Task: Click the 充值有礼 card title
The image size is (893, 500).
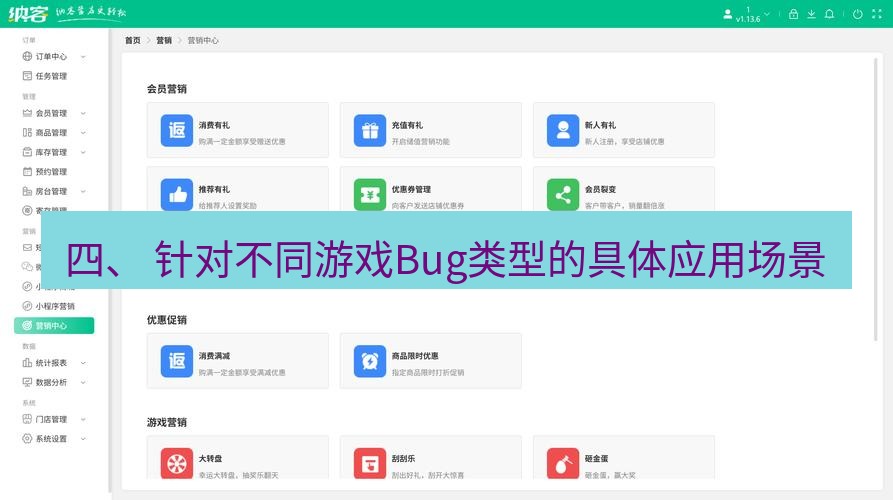Action: [x=407, y=125]
